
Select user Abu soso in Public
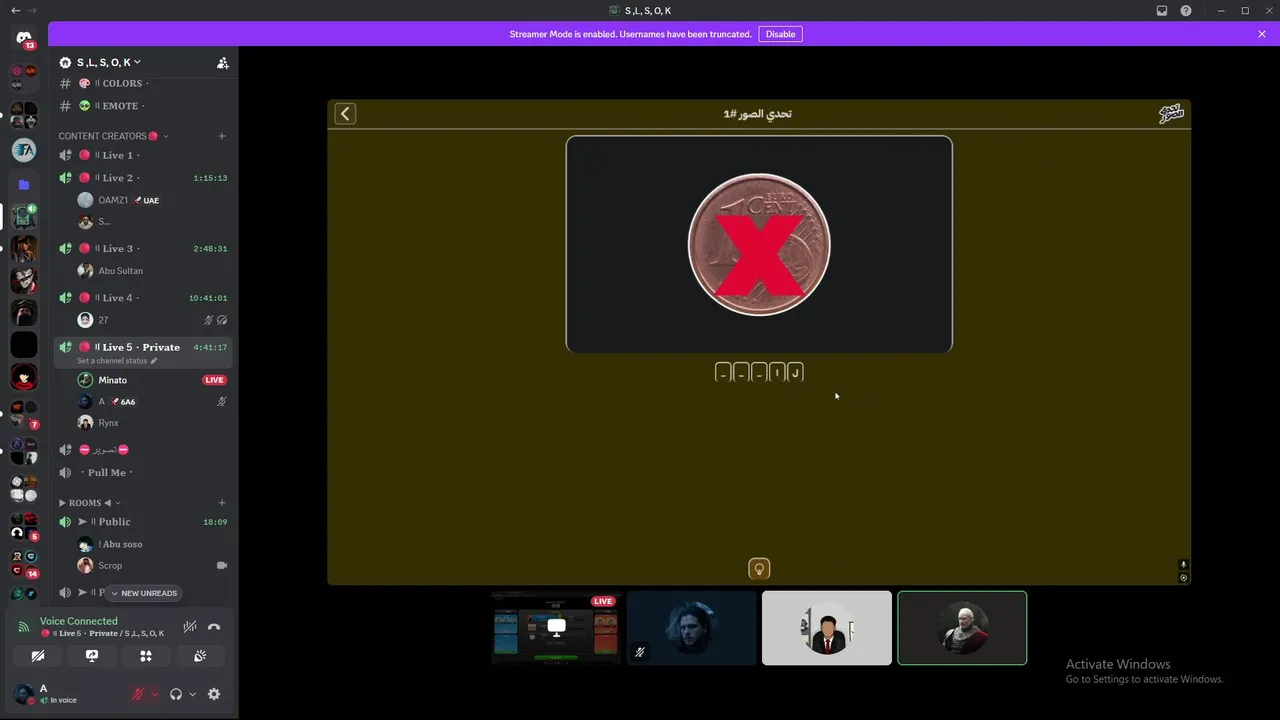(x=143, y=544)
